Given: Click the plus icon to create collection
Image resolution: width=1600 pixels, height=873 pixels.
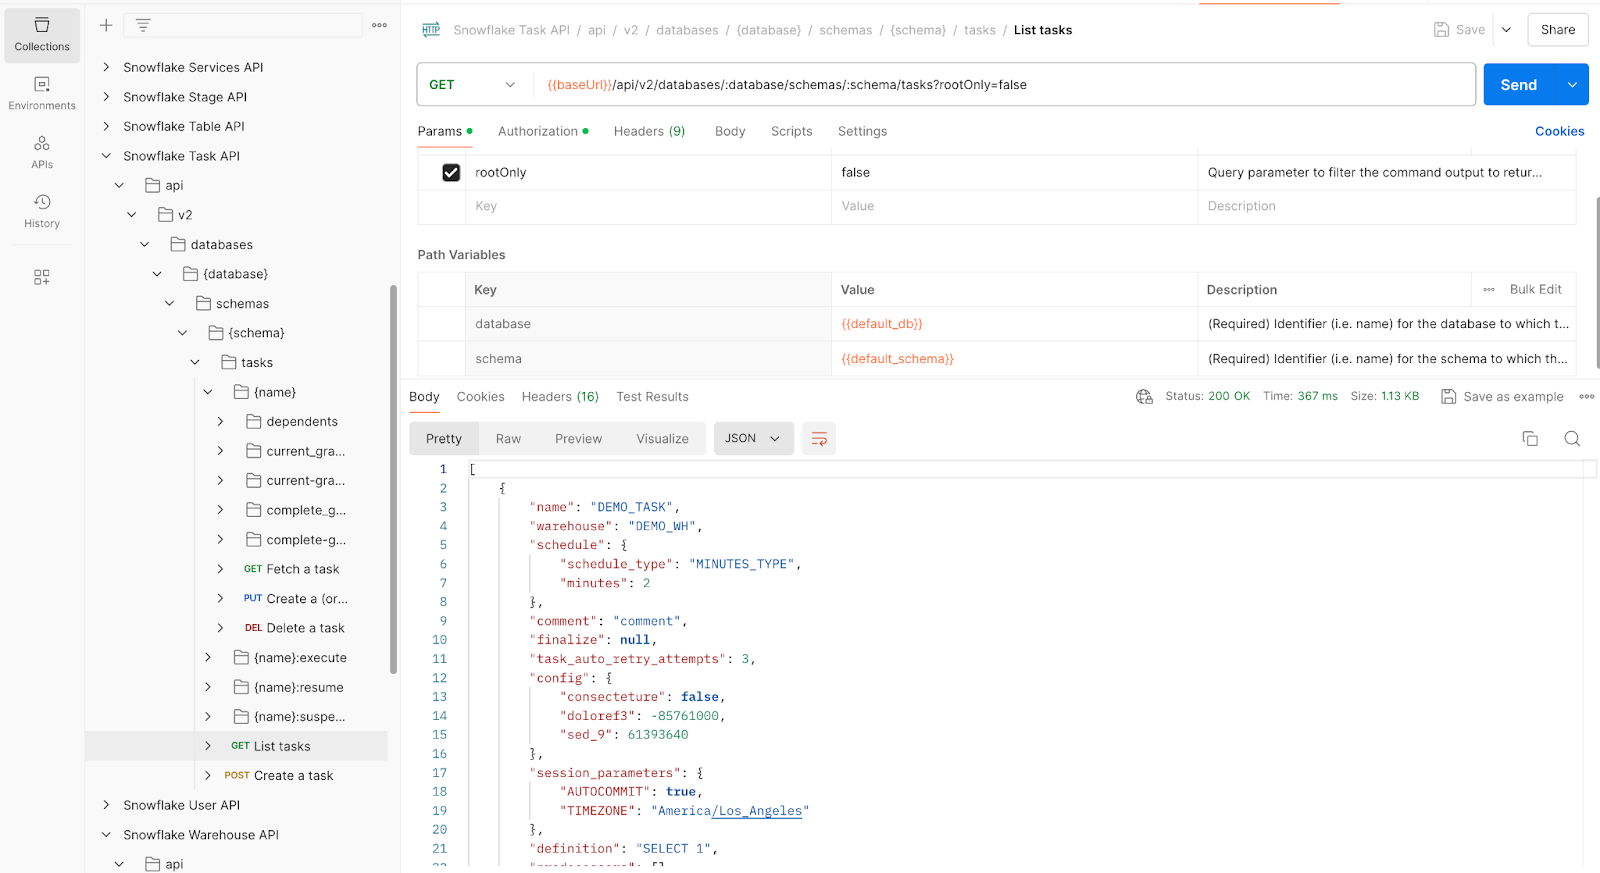Looking at the screenshot, I should (106, 25).
